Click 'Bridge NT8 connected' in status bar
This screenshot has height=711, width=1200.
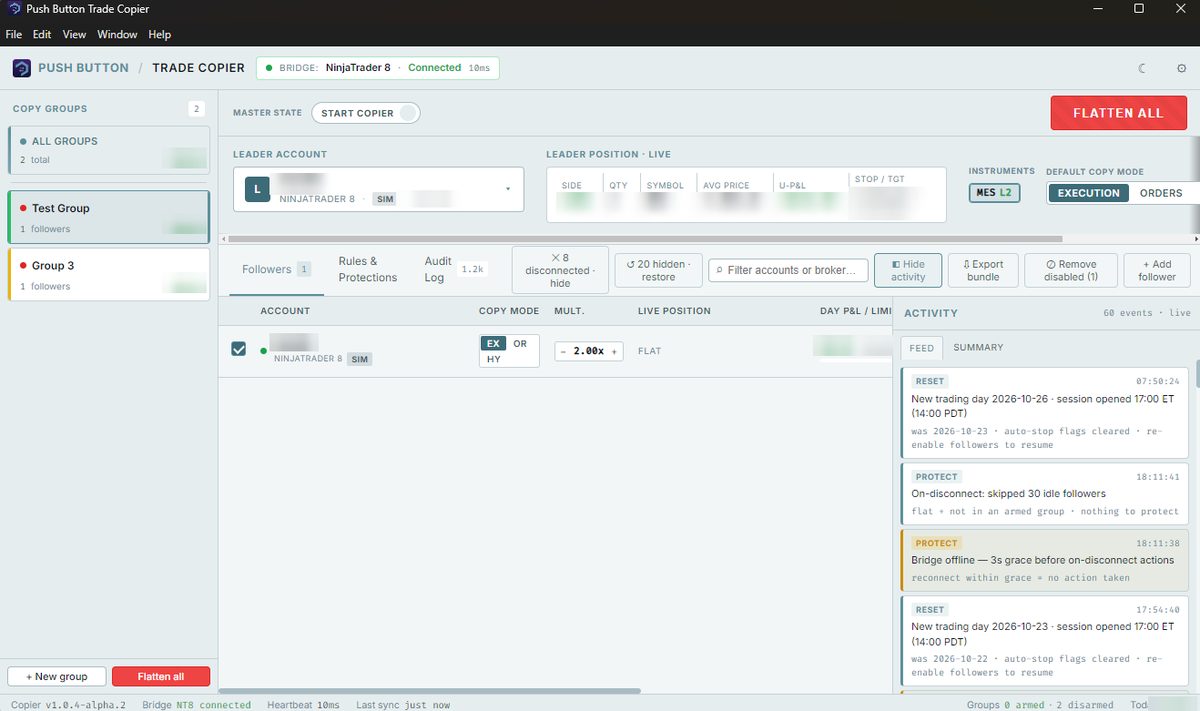click(197, 705)
